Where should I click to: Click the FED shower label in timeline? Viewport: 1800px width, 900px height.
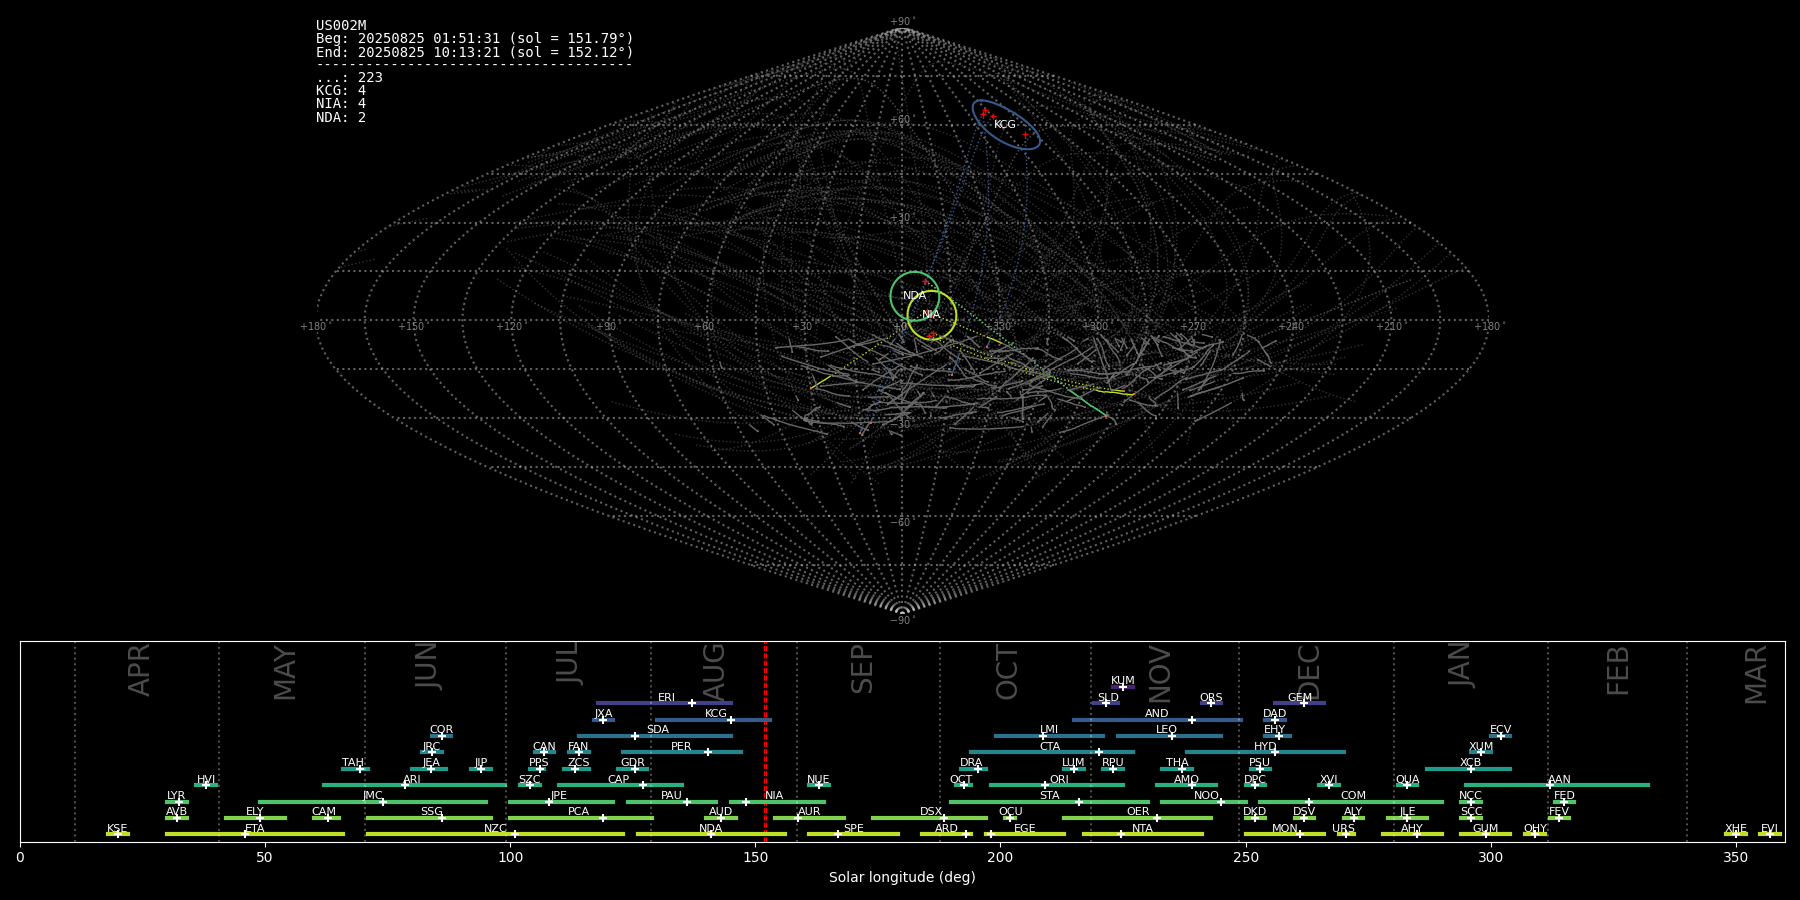[x=1564, y=796]
